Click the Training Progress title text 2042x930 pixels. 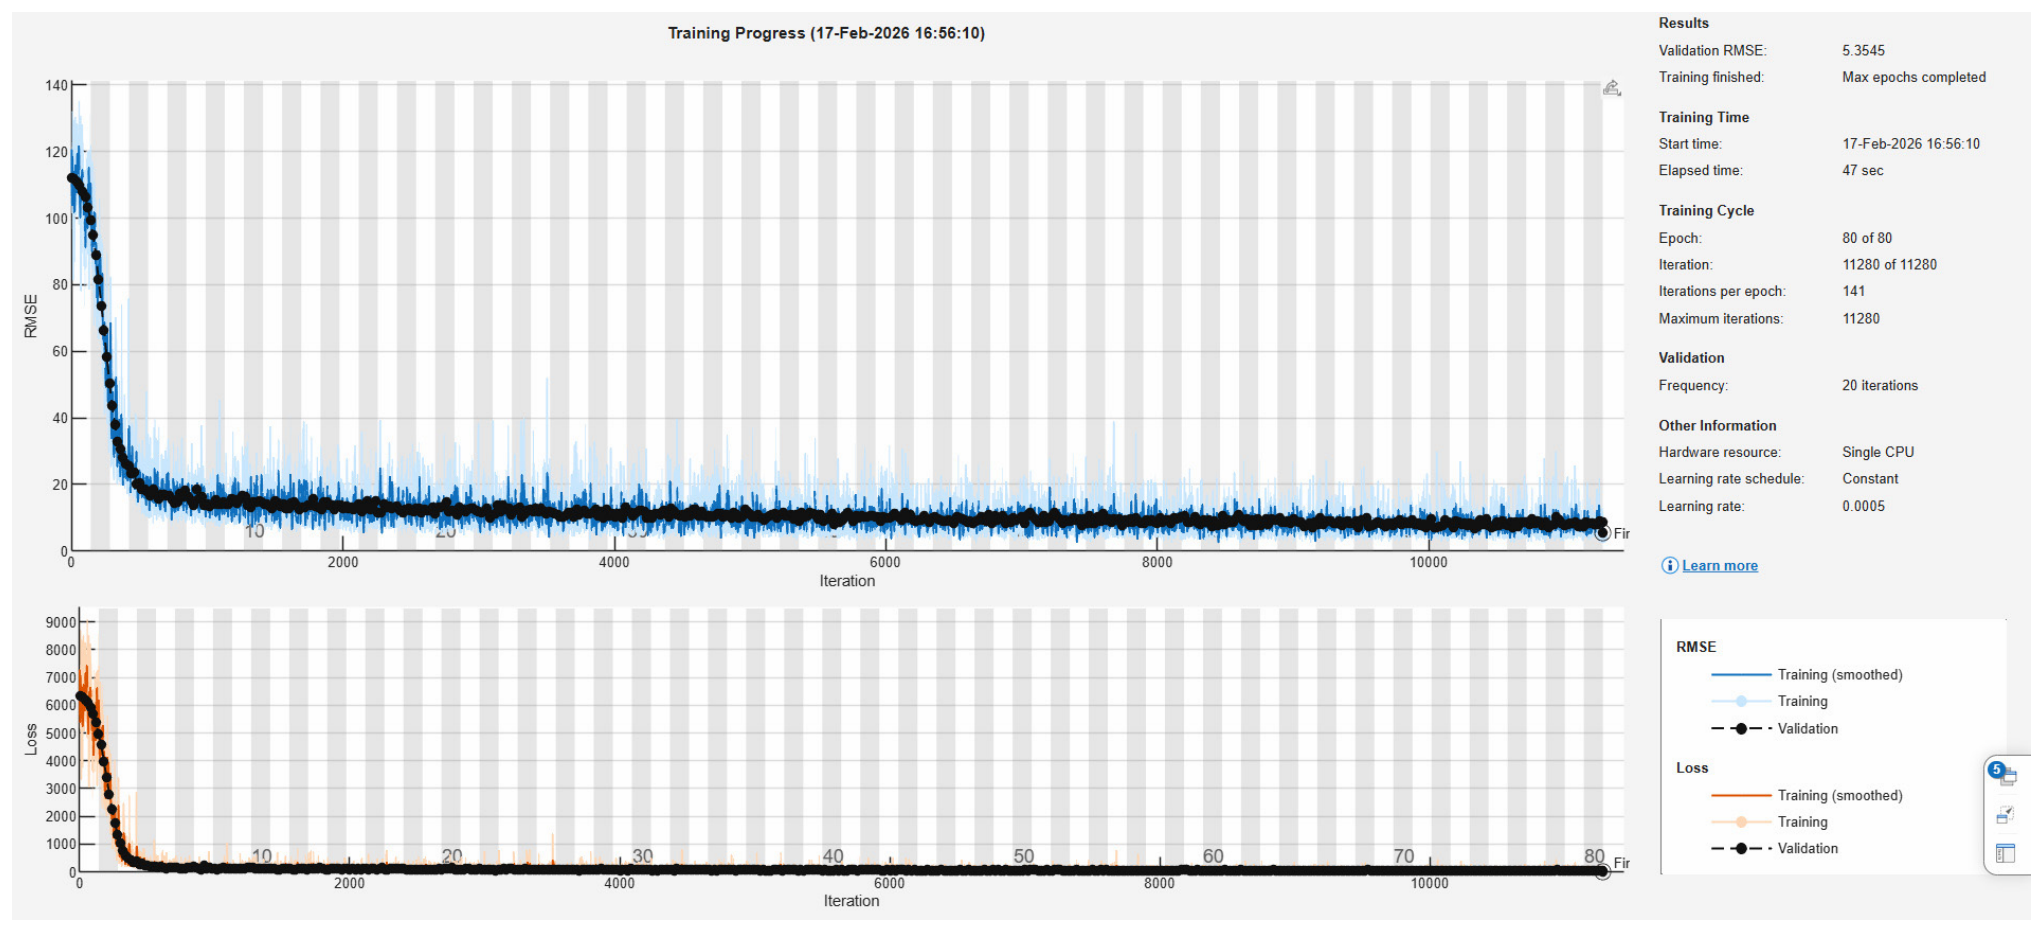tap(826, 33)
